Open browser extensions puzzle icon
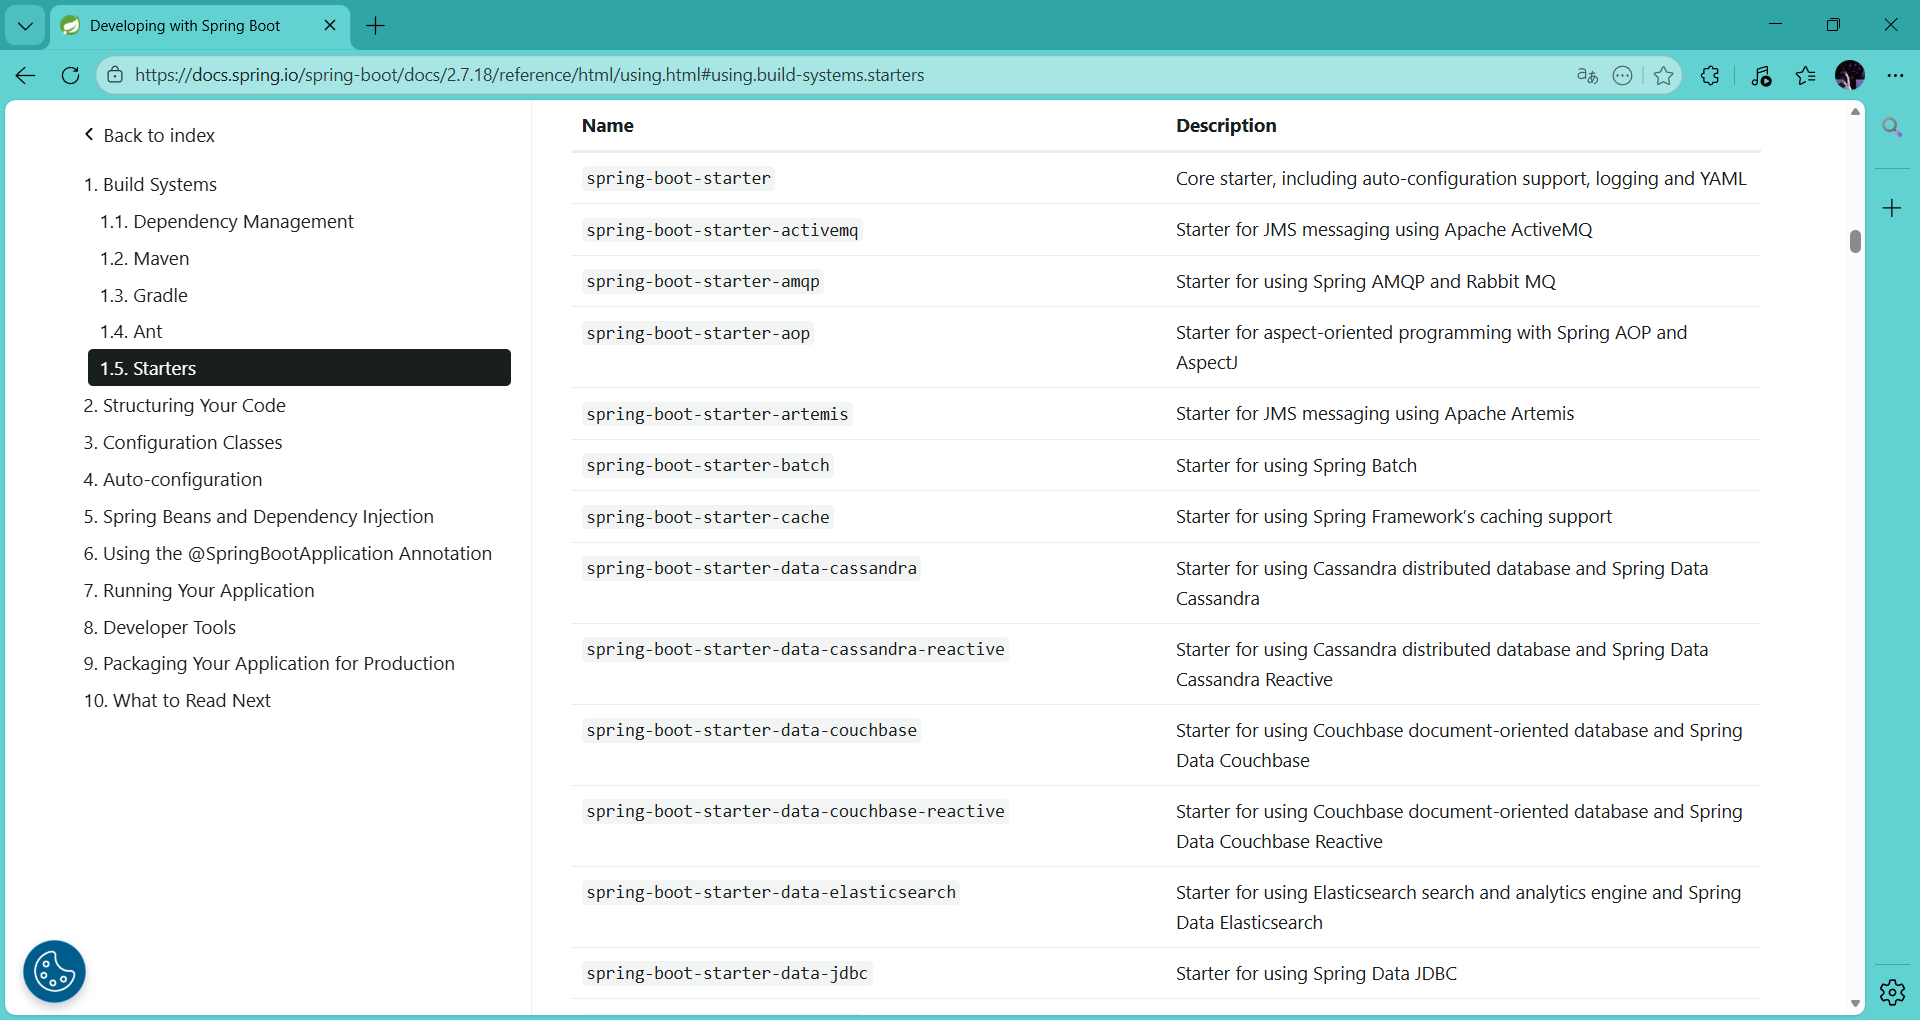The image size is (1920, 1020). tap(1710, 75)
